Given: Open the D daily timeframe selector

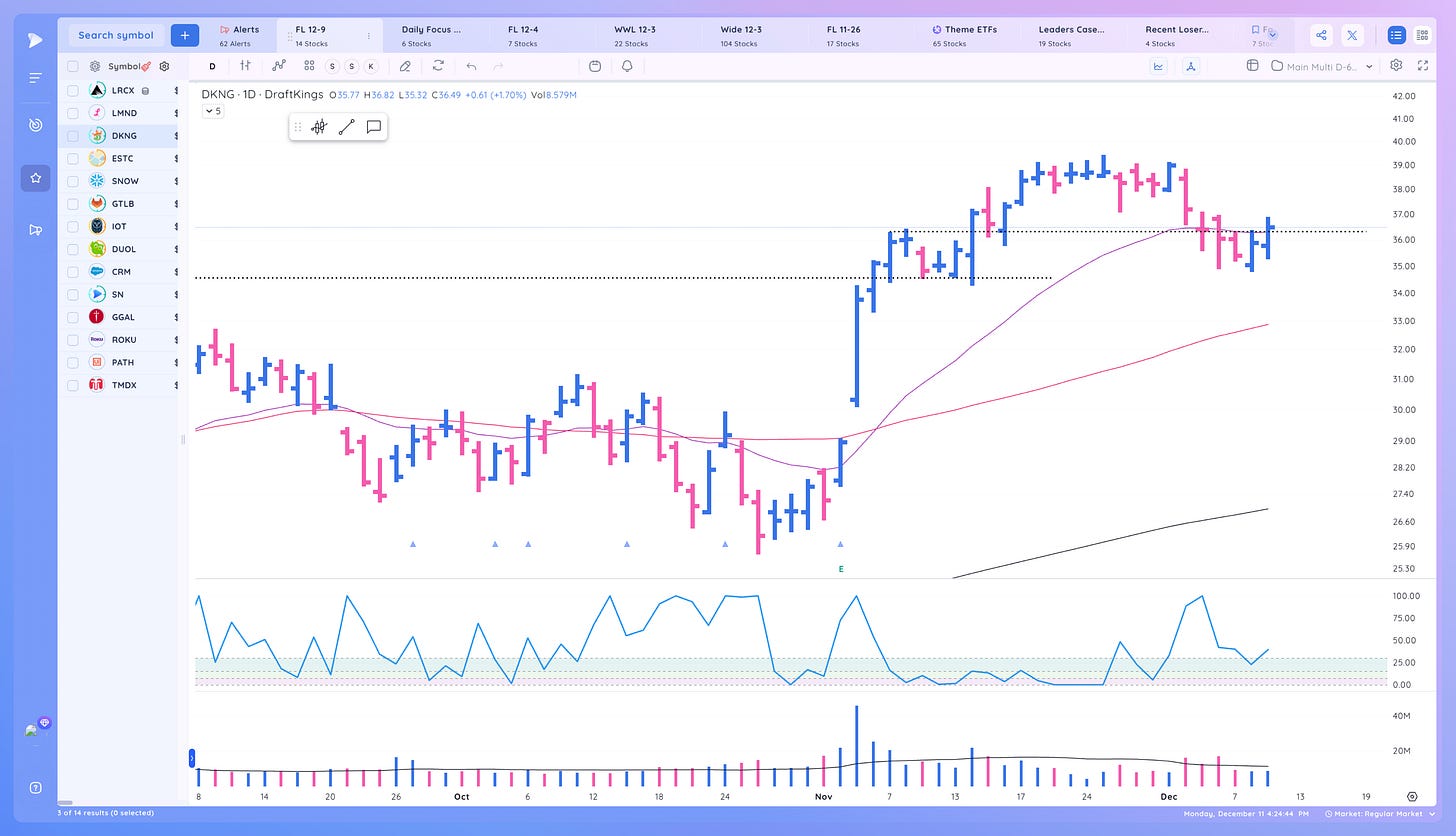Looking at the screenshot, I should click(212, 66).
